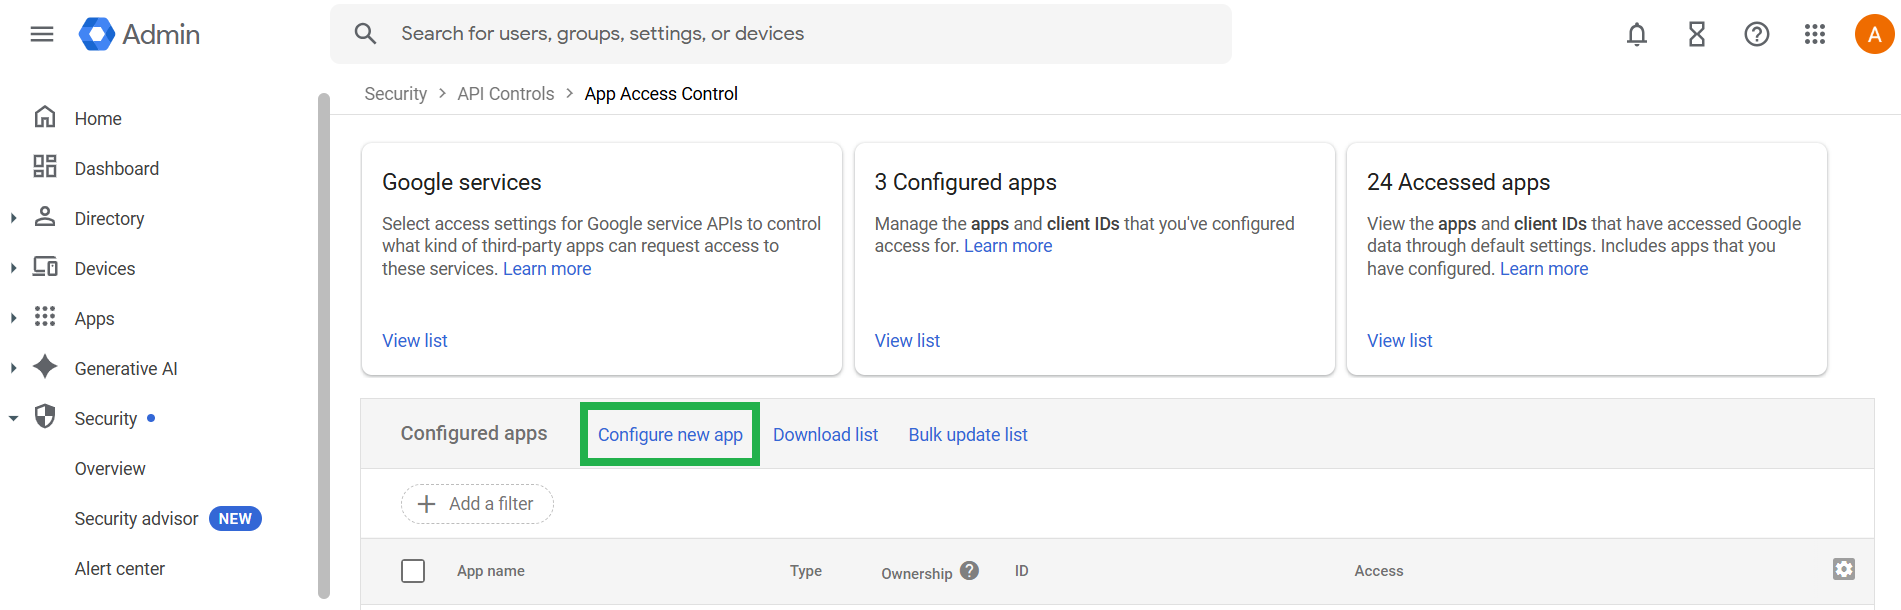1901x610 pixels.
Task: Open the table column settings gear
Action: pyautogui.click(x=1844, y=569)
